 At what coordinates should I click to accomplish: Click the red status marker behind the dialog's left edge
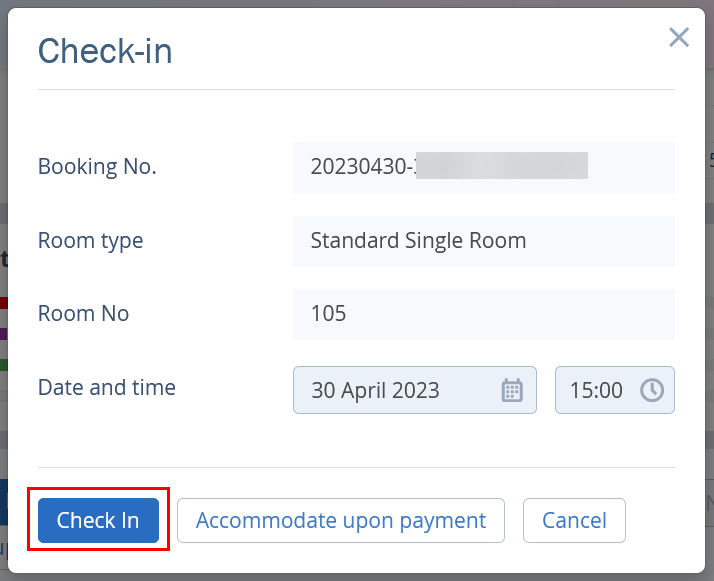[4, 303]
